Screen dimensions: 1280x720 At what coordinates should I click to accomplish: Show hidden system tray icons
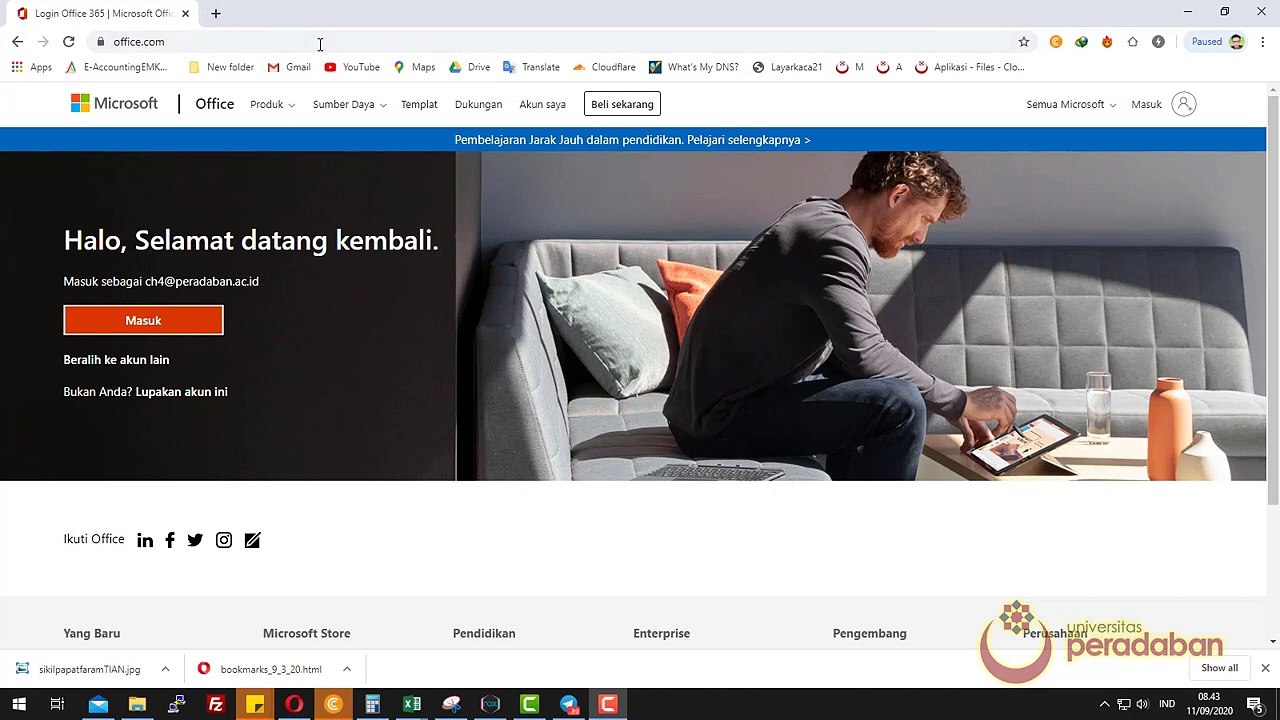pyautogui.click(x=1104, y=705)
